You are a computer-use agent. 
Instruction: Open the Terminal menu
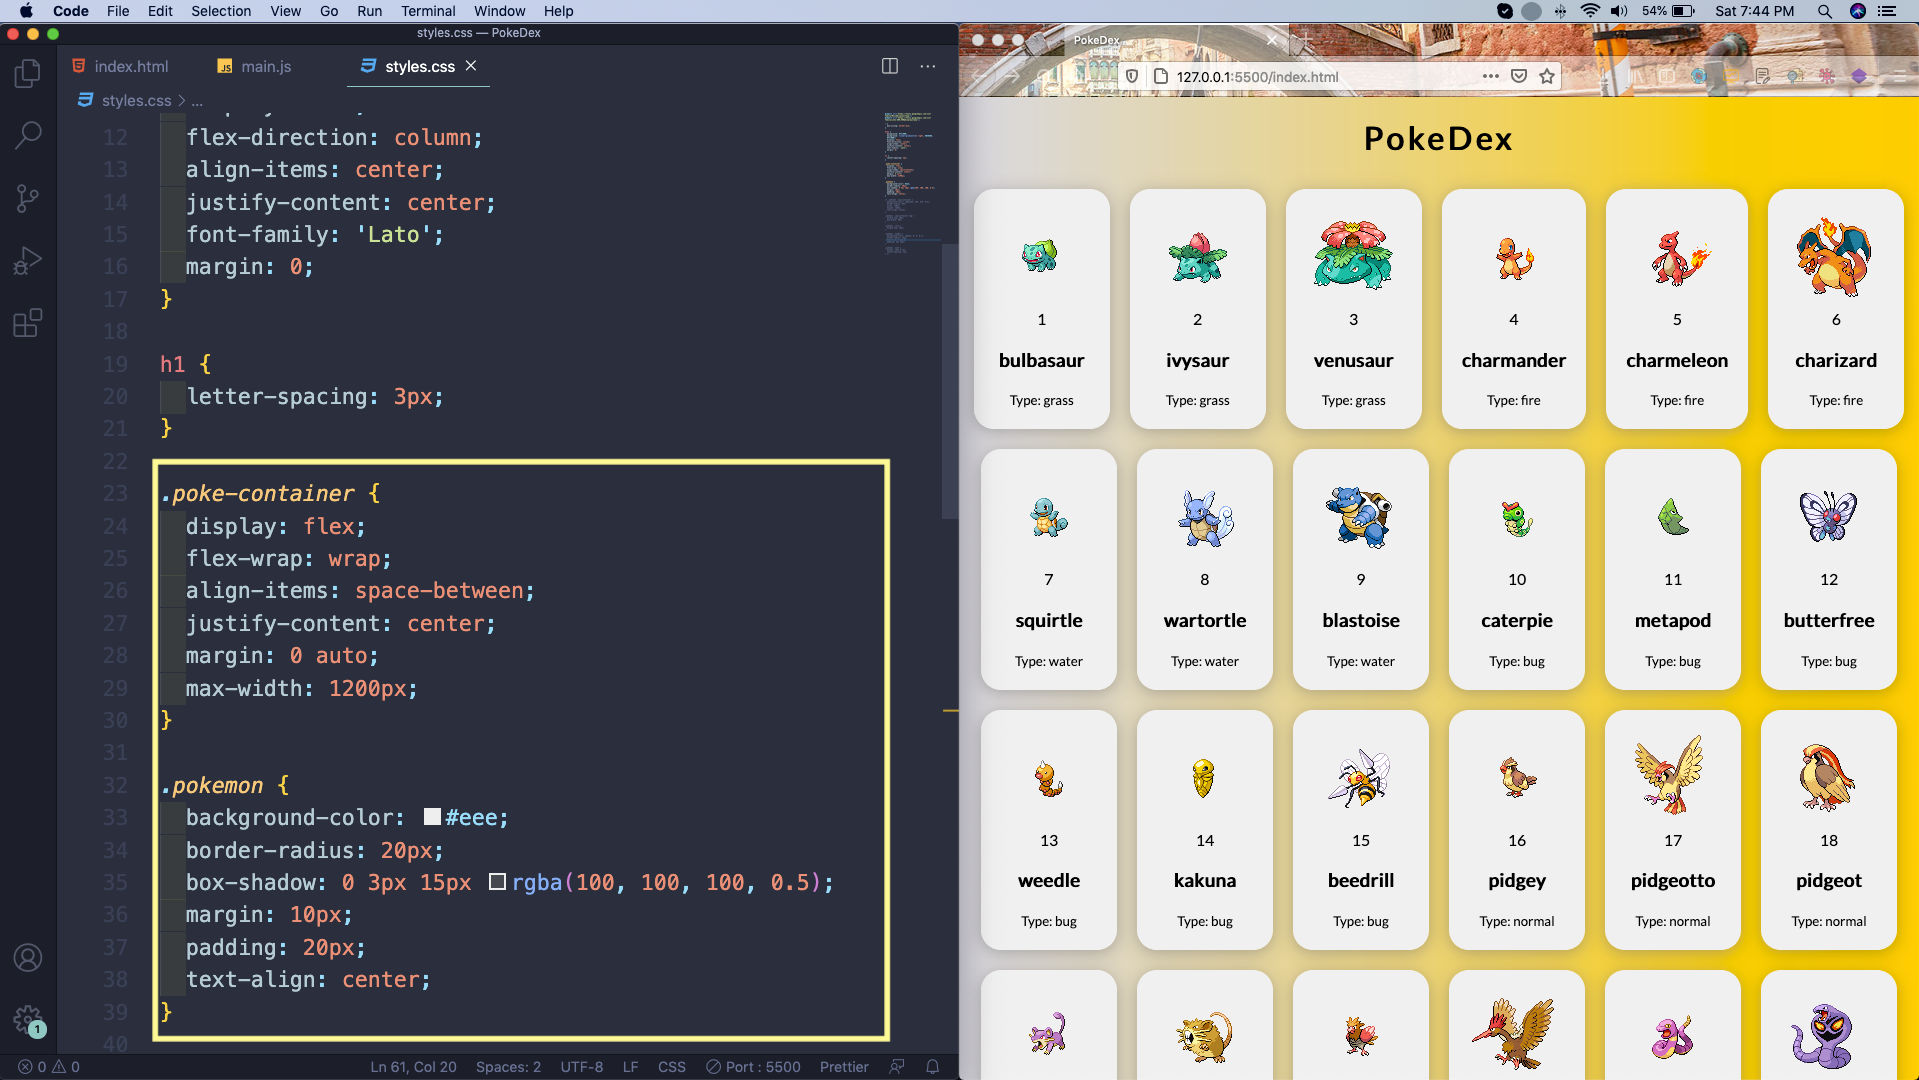click(428, 11)
